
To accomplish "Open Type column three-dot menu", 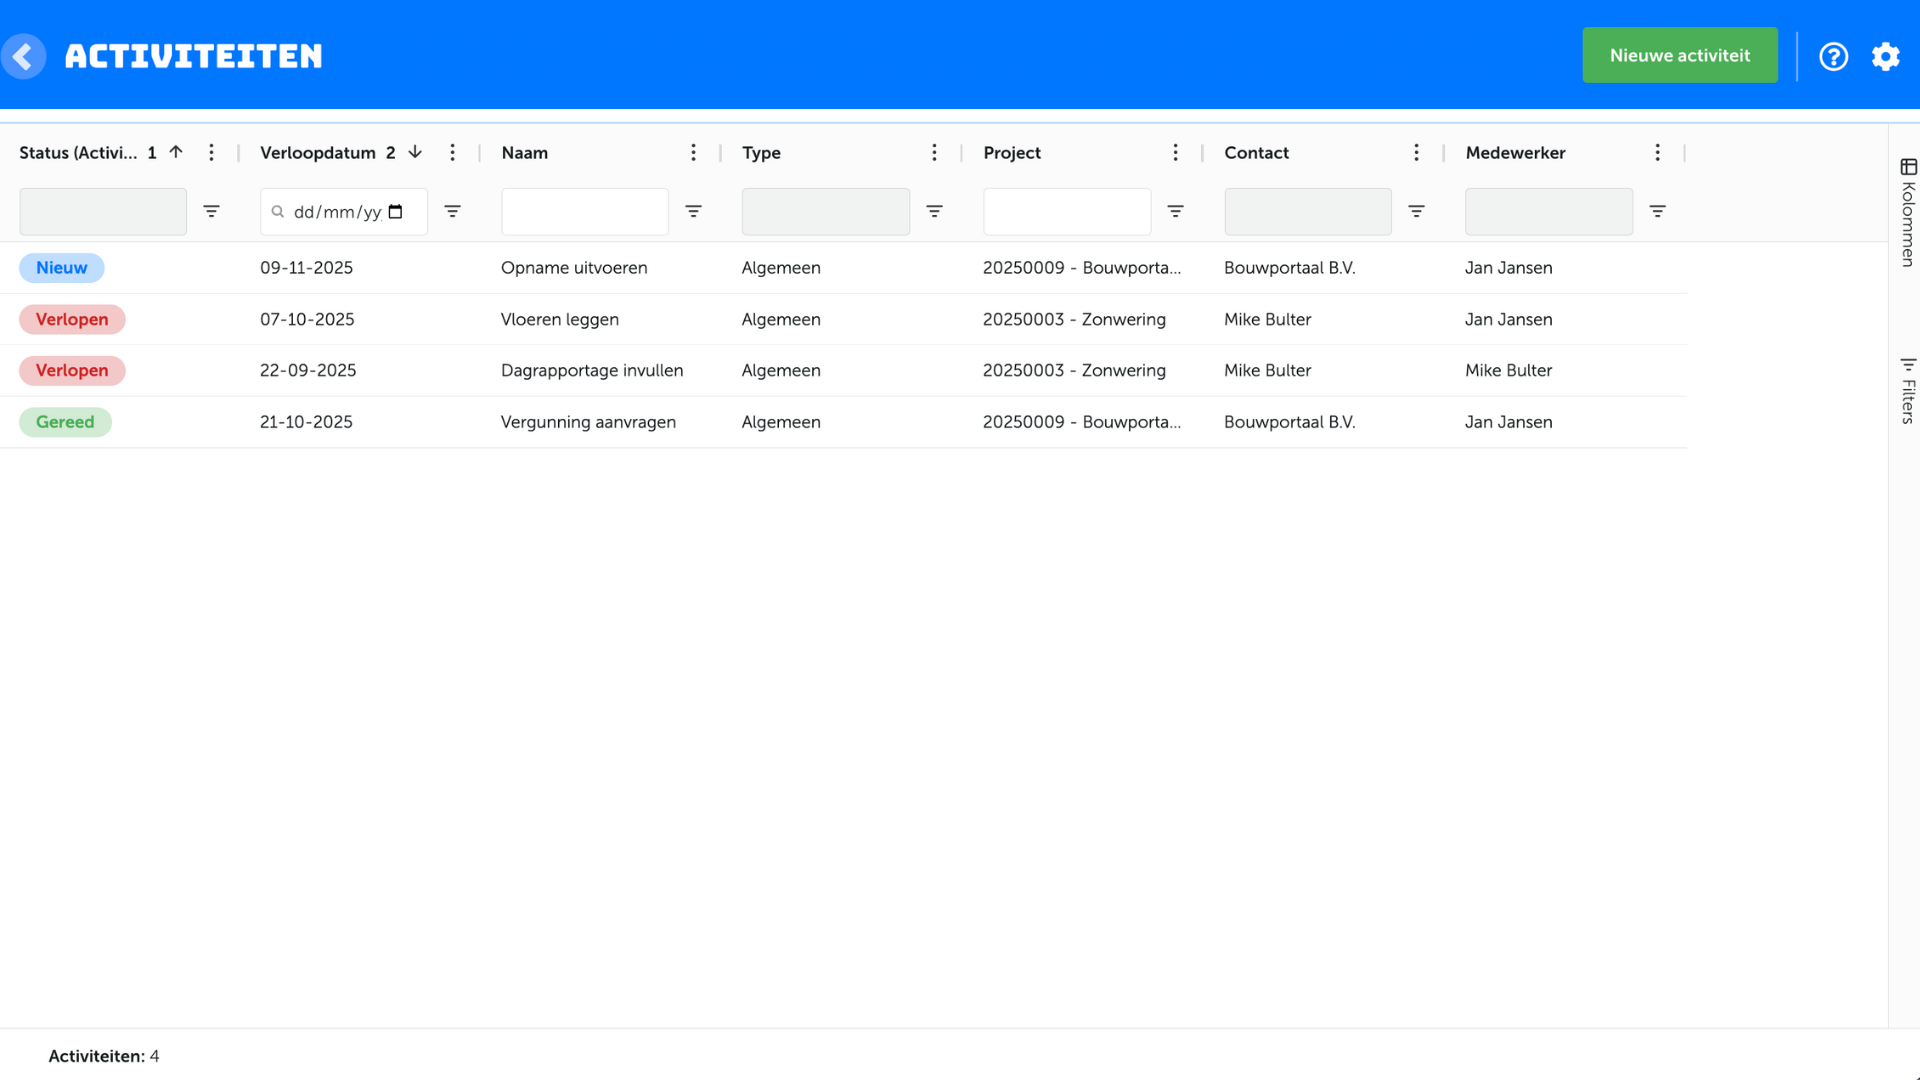I will 934,152.
